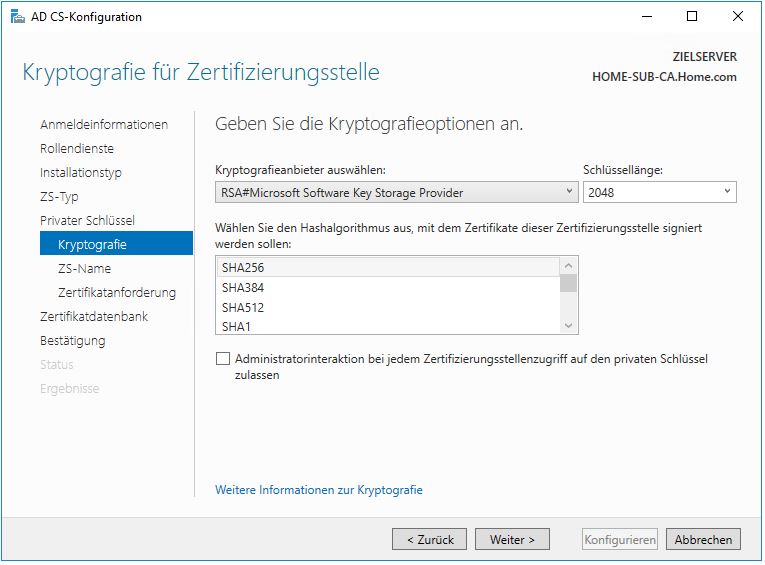Enable Administratorinteraktion checkbox for private key access
The image size is (765, 565).
pos(222,359)
